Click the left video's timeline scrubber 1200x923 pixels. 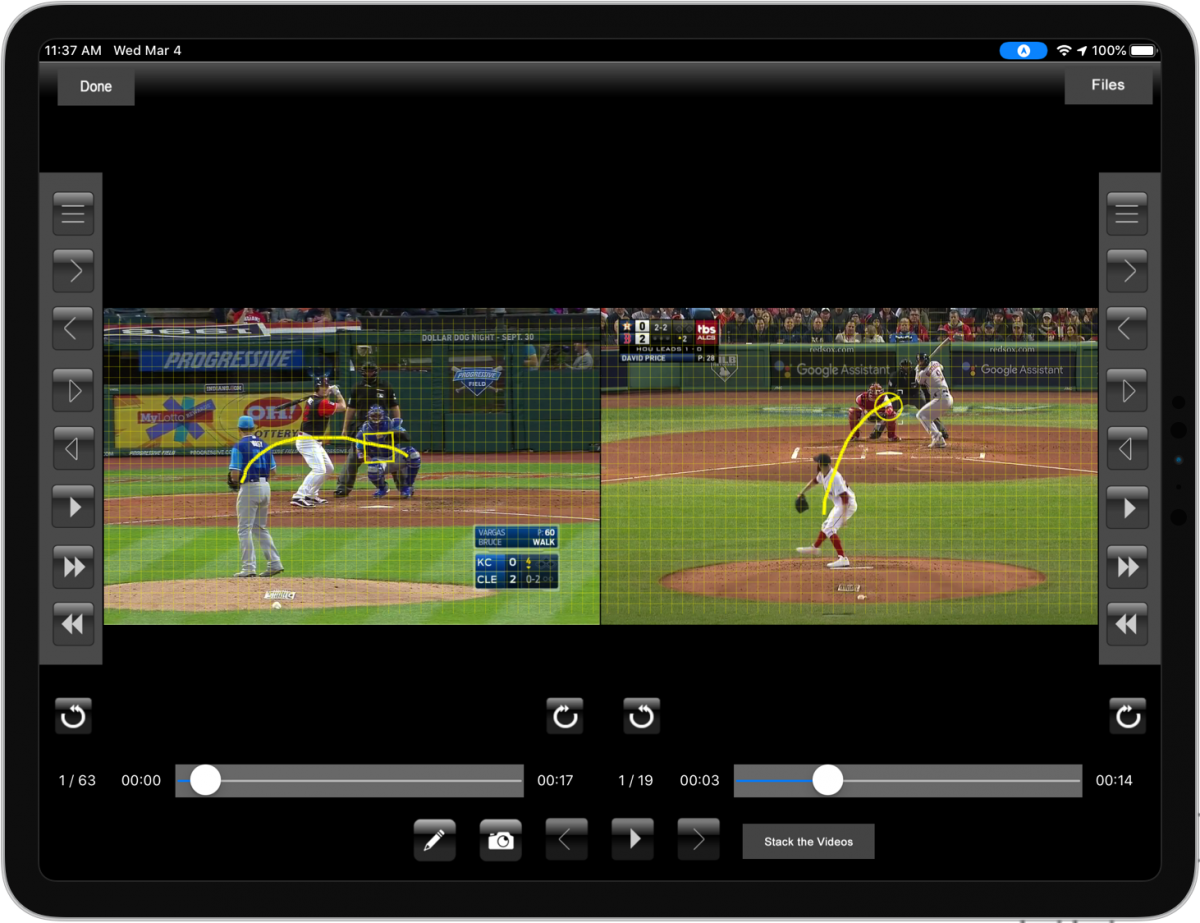coord(350,781)
